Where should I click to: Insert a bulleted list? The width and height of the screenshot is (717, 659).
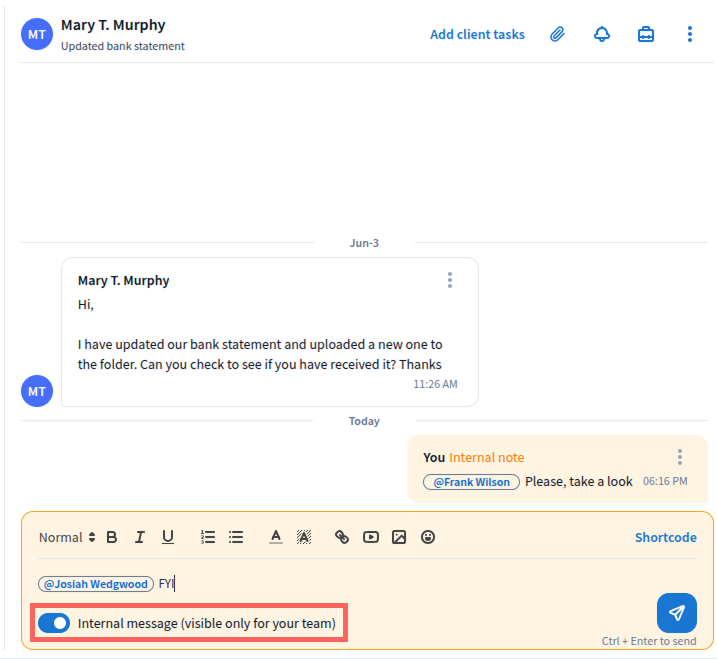tap(236, 537)
